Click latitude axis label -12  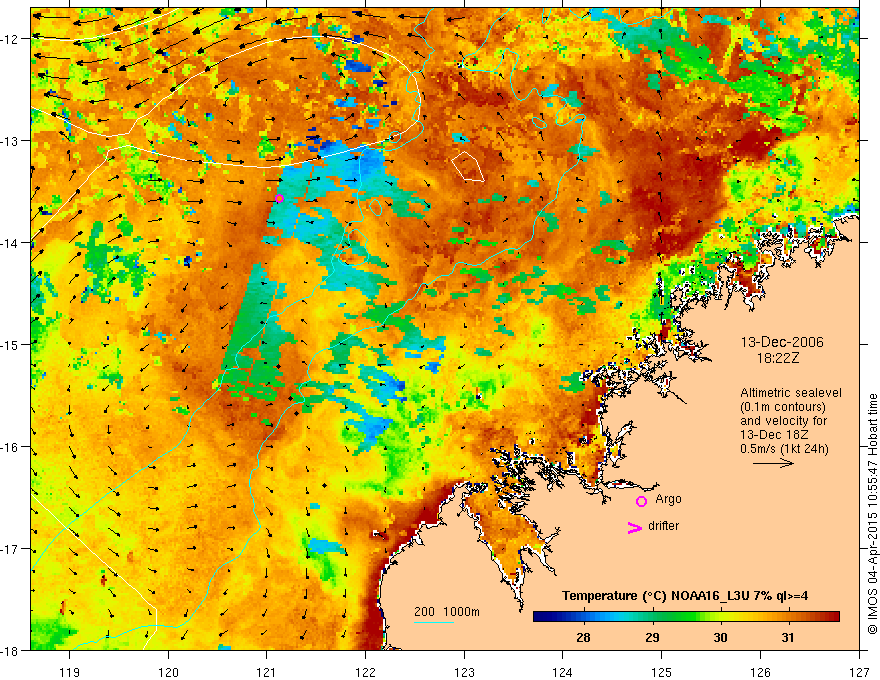10,39
